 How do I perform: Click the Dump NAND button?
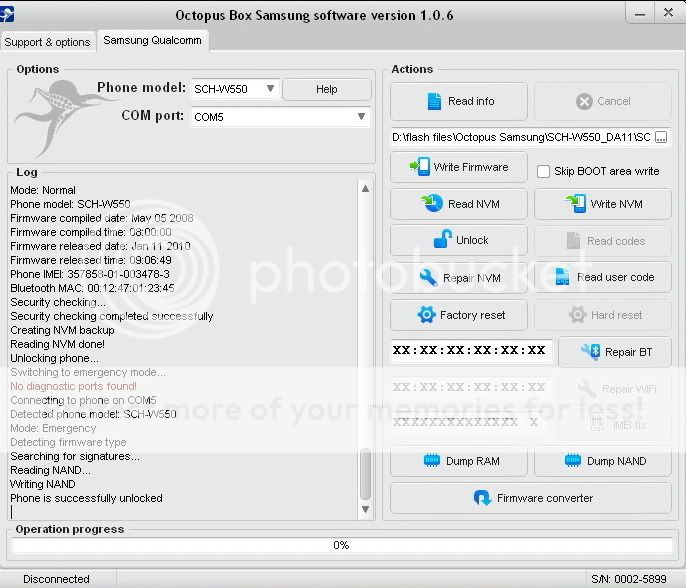[605, 461]
